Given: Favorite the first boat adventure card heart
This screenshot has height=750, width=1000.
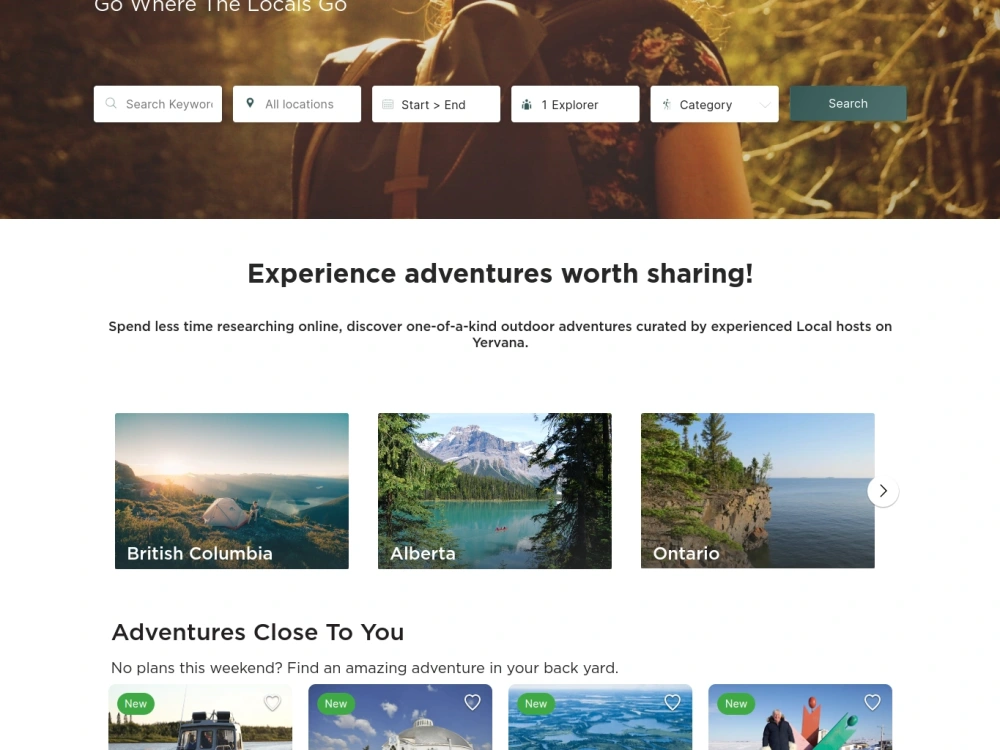Looking at the screenshot, I should [272, 703].
